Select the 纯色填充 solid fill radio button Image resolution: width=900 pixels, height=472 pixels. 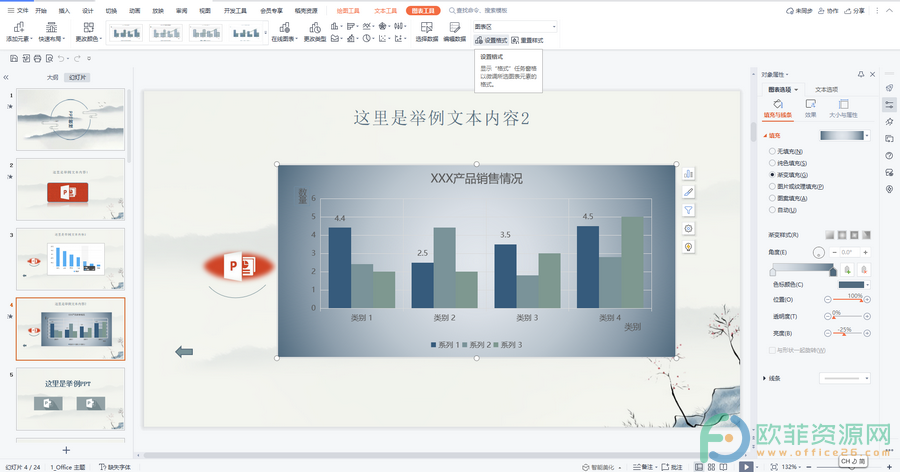(x=772, y=163)
